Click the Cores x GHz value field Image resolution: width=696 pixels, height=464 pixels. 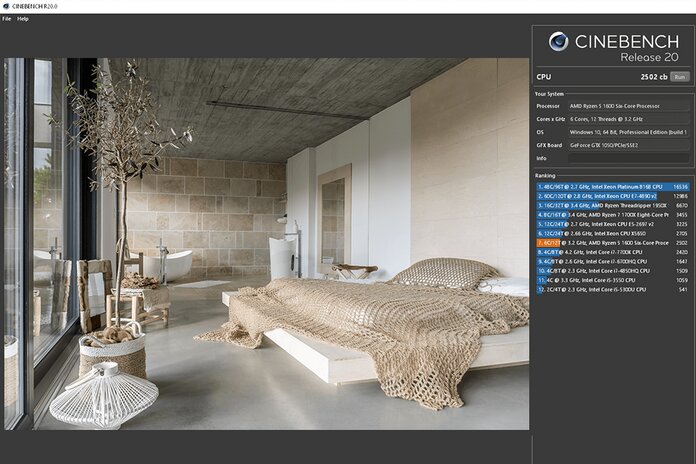point(628,119)
